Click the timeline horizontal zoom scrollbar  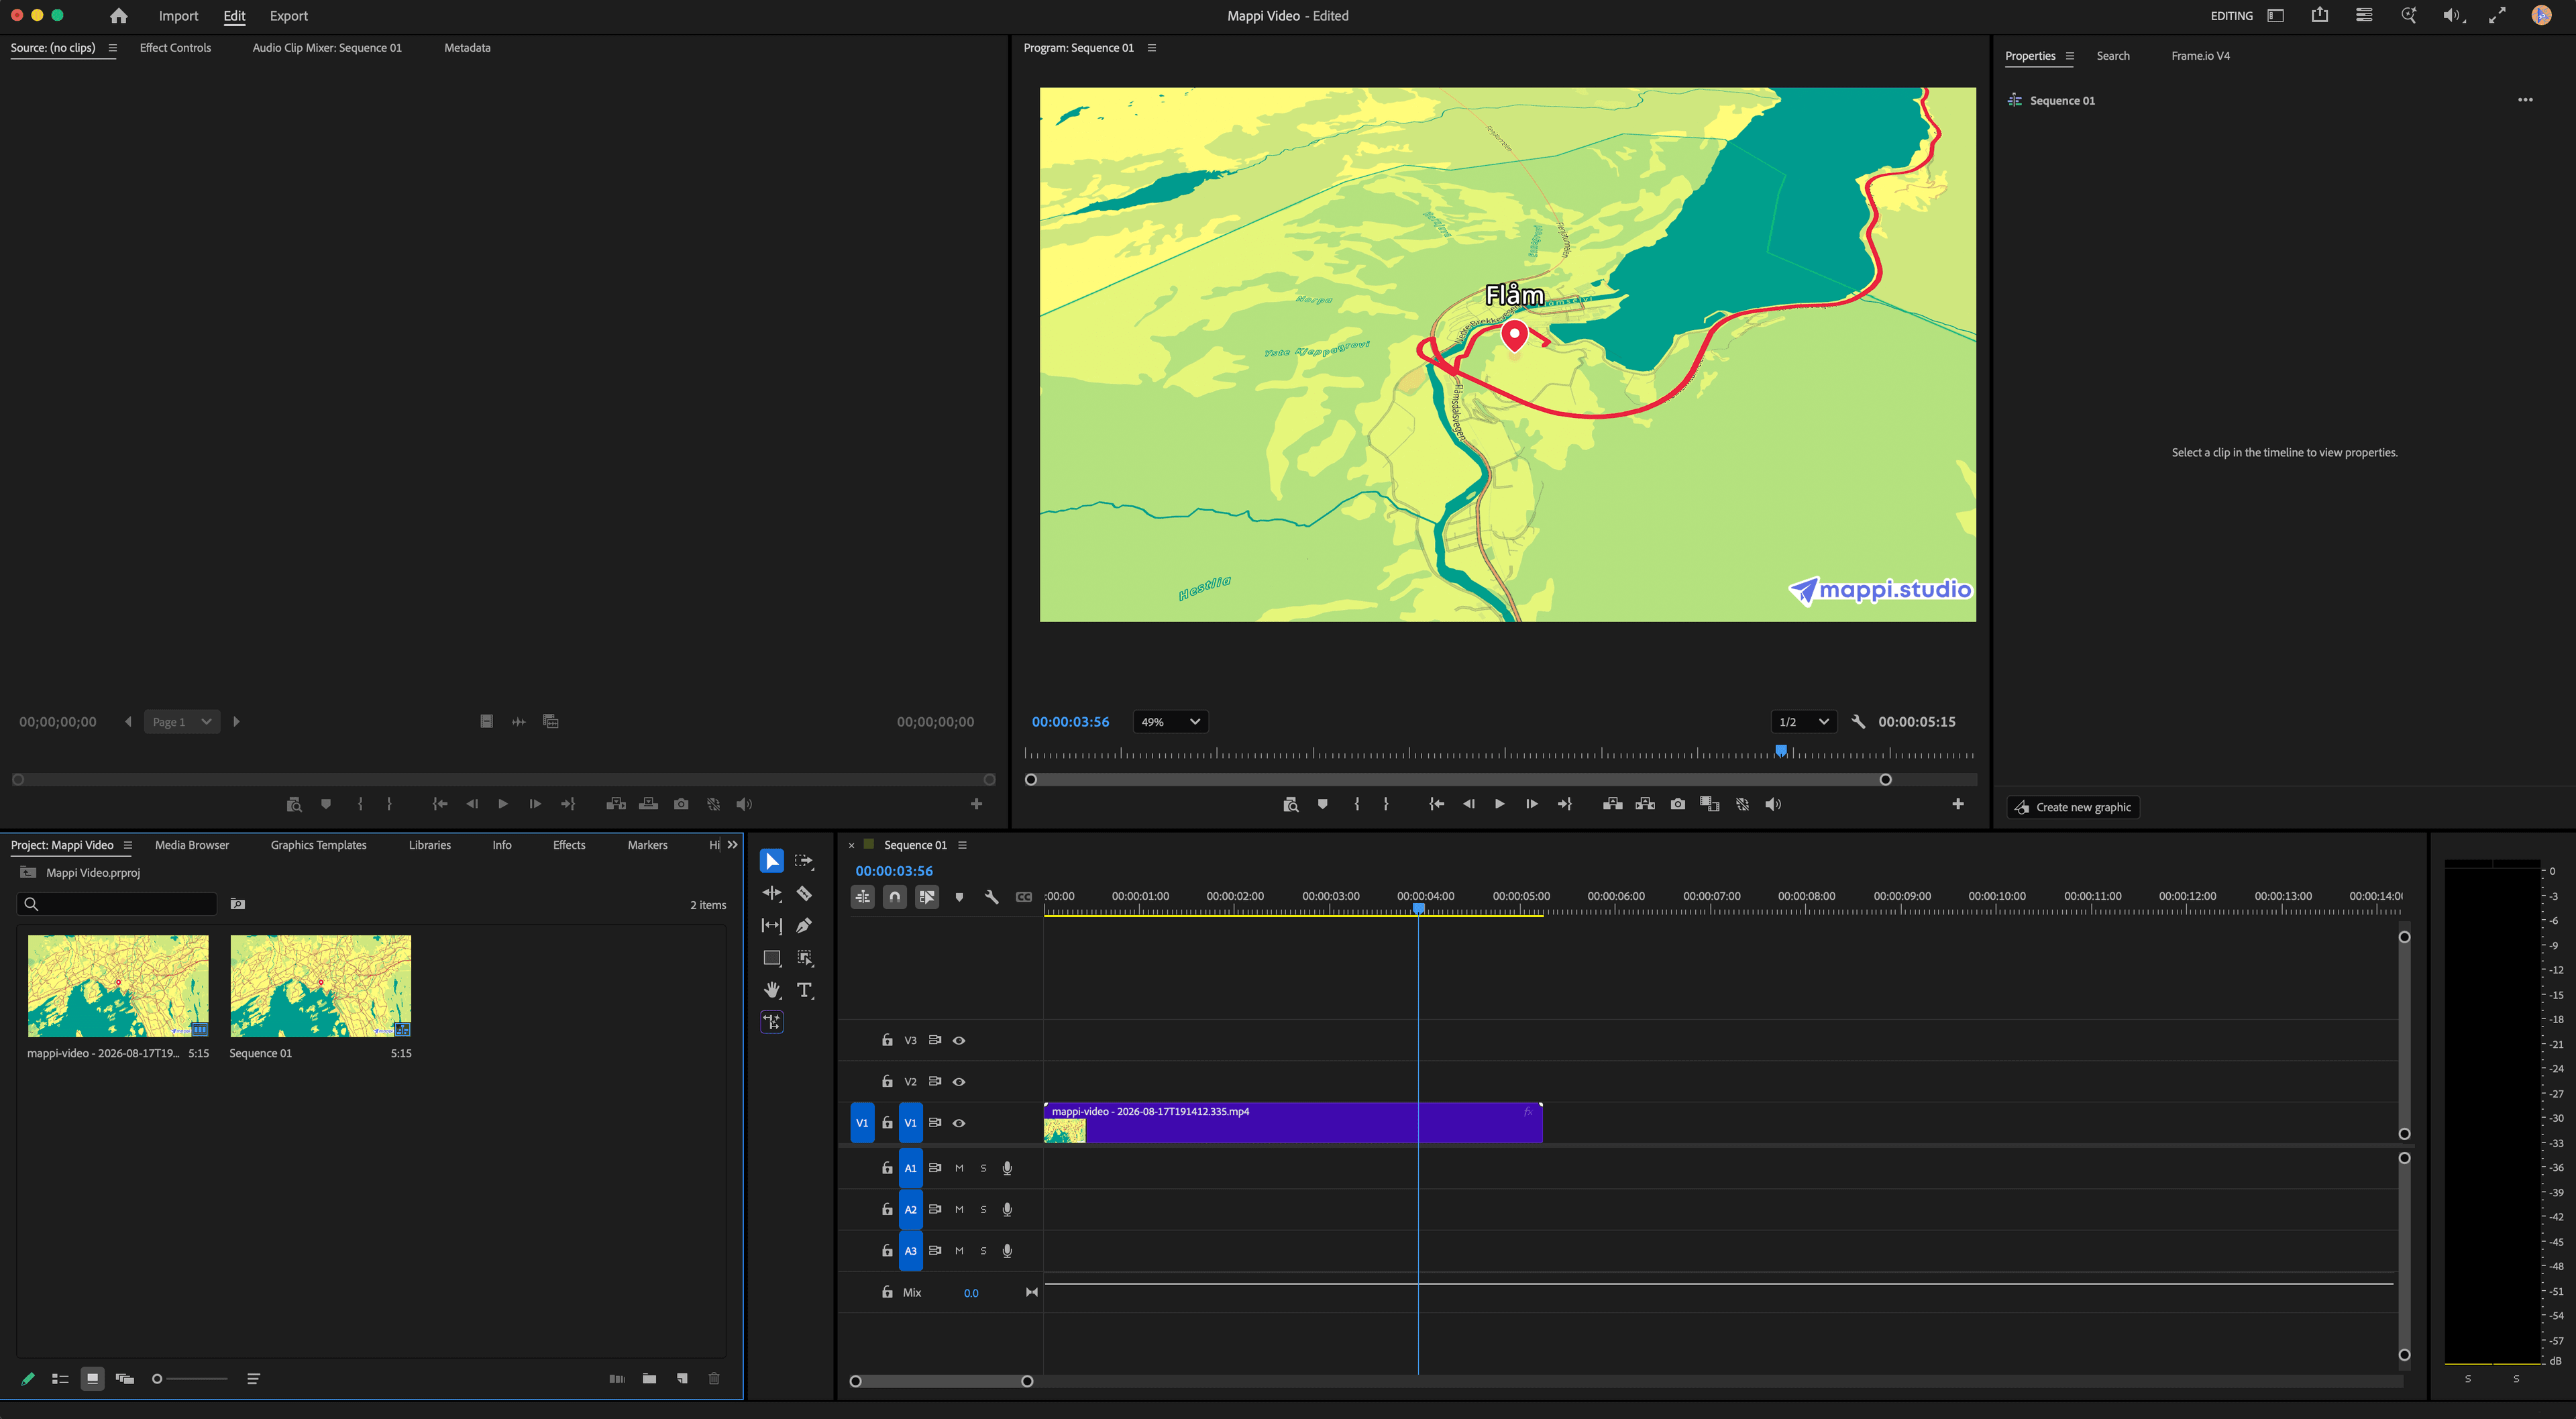(941, 1381)
